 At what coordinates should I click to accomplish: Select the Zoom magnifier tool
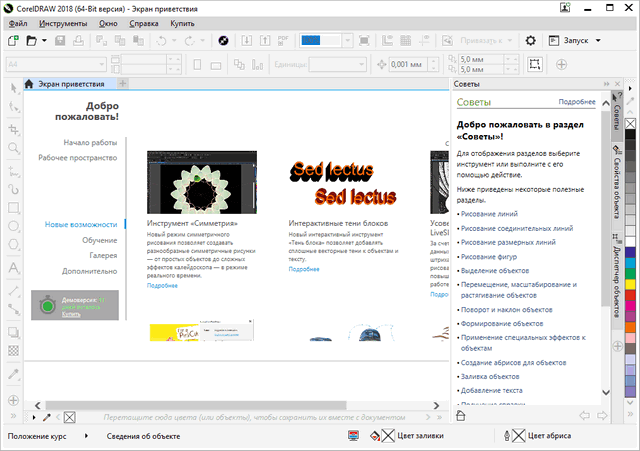tap(14, 147)
